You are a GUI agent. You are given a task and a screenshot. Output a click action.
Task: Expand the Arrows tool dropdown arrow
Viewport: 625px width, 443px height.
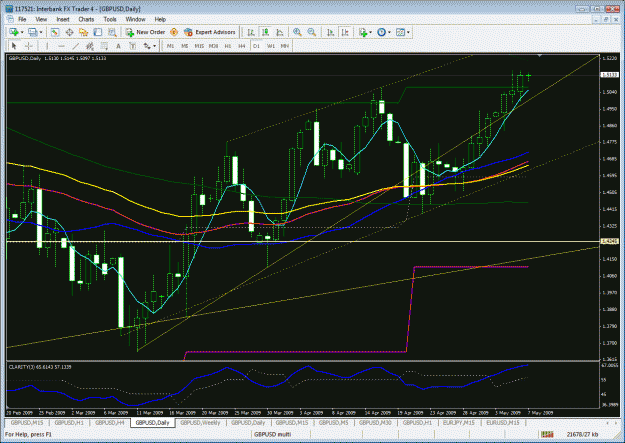click(155, 46)
